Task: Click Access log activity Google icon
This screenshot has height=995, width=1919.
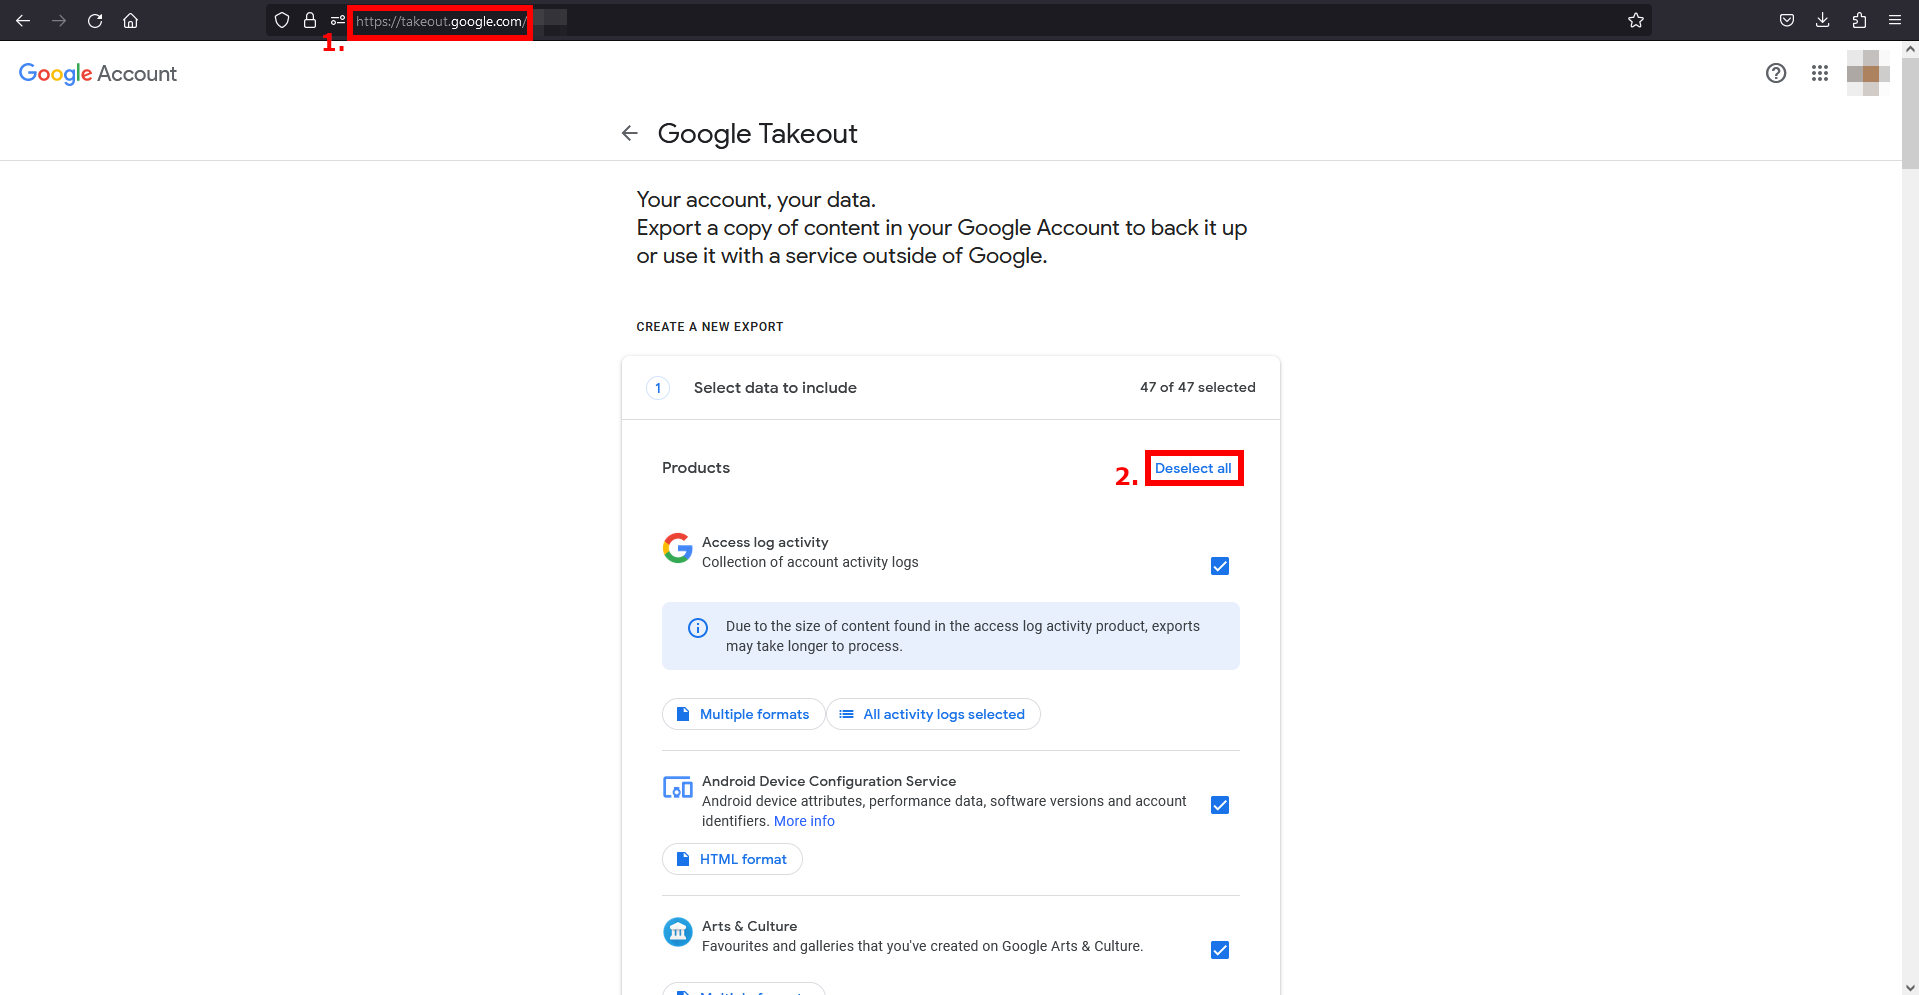Action: 678,548
